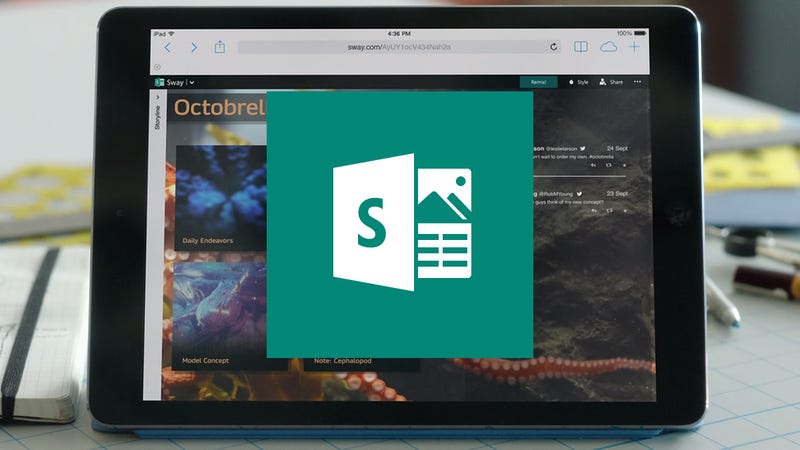
Task: Favorite the 23 Sept tweet
Action: (625, 210)
